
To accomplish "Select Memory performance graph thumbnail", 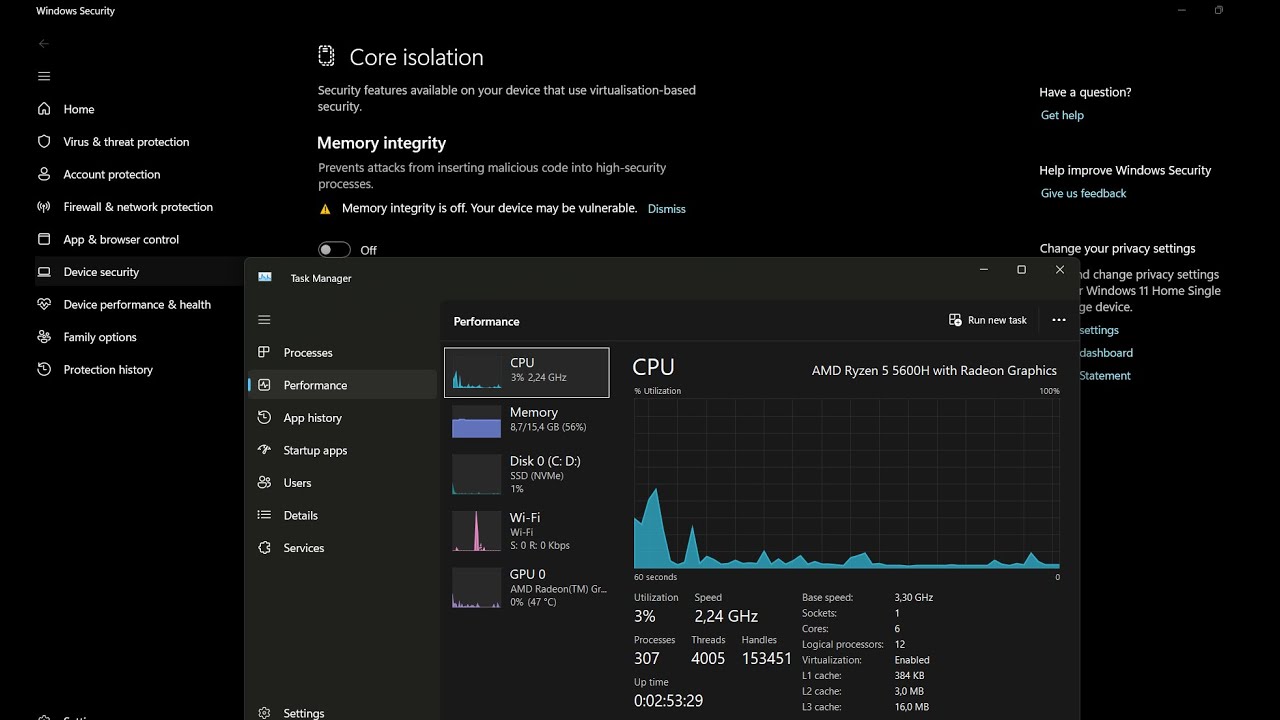I will tap(476, 421).
